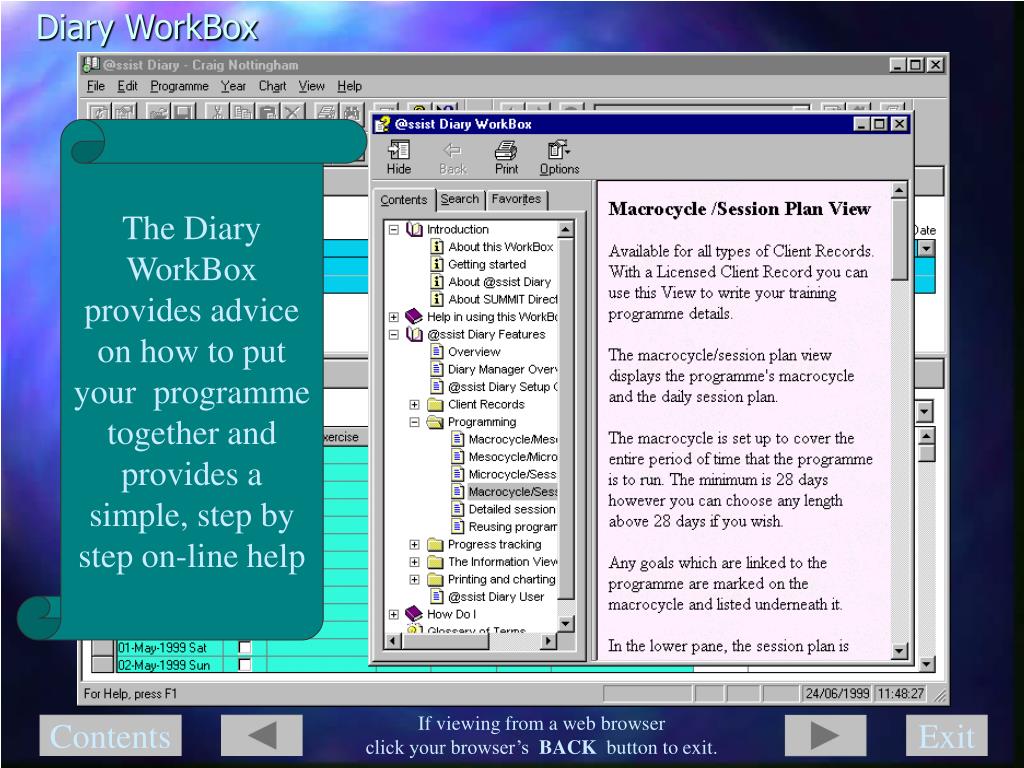This screenshot has height=768, width=1024.
Task: Open the Programme menu
Action: (180, 86)
